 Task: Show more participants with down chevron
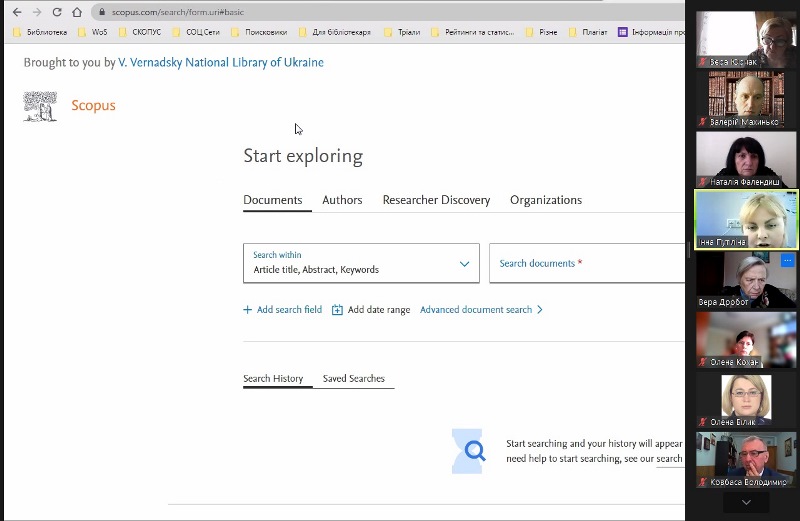pos(746,503)
